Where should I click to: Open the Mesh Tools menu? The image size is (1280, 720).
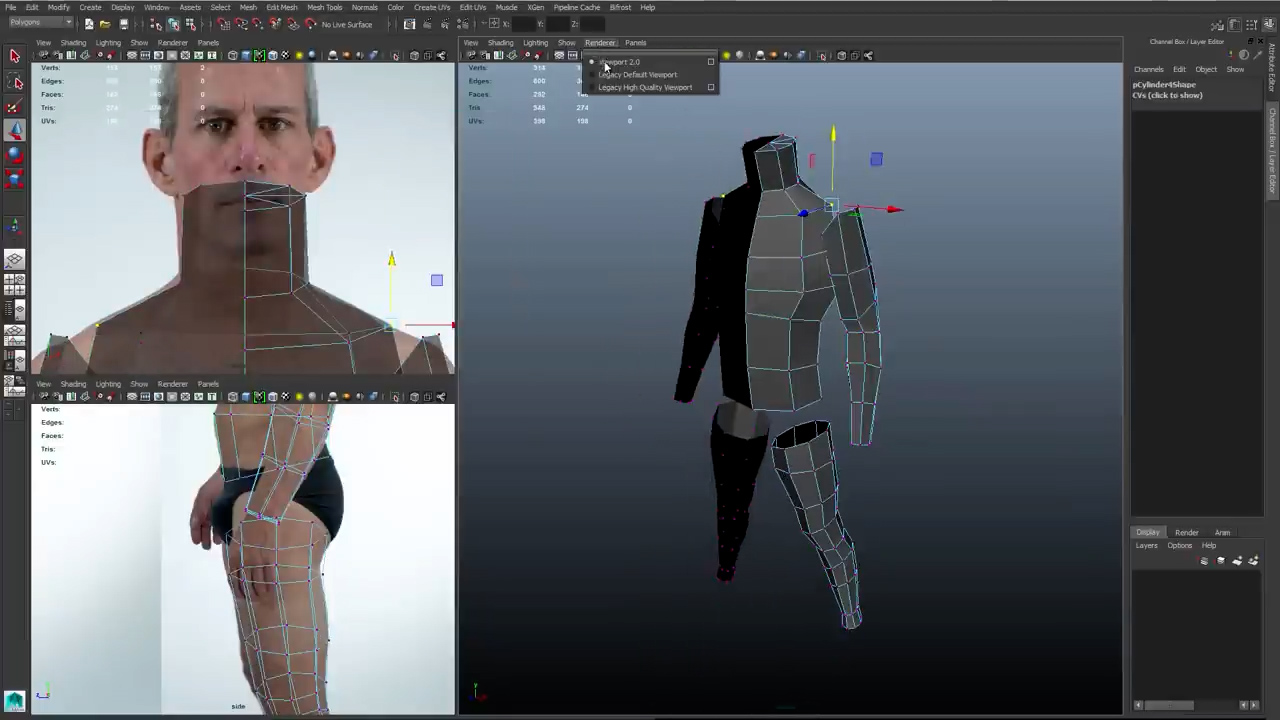(325, 7)
